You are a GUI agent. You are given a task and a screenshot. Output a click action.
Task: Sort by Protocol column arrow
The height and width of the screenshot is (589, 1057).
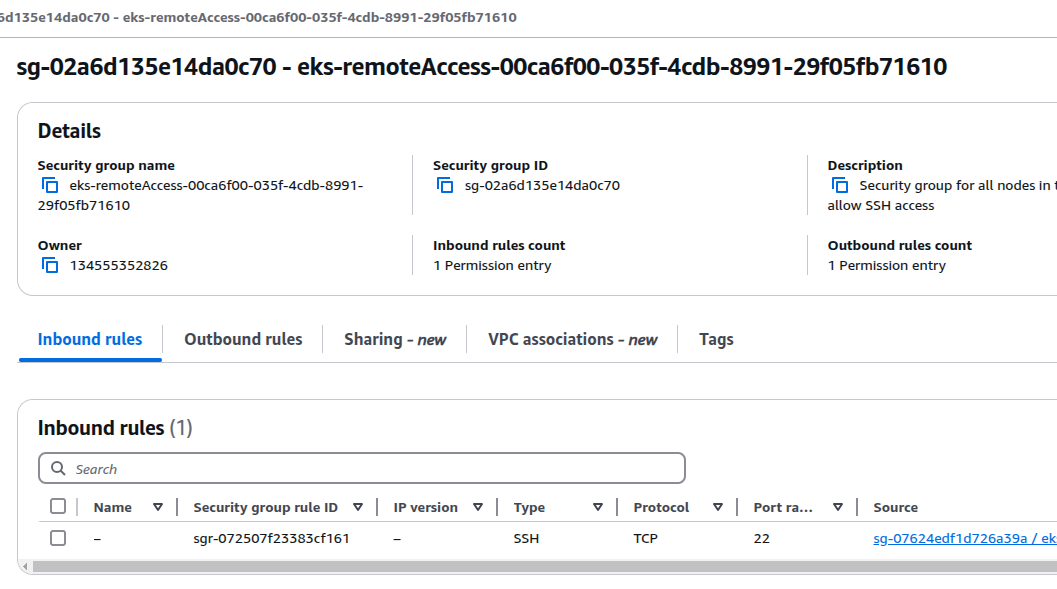[x=718, y=507]
